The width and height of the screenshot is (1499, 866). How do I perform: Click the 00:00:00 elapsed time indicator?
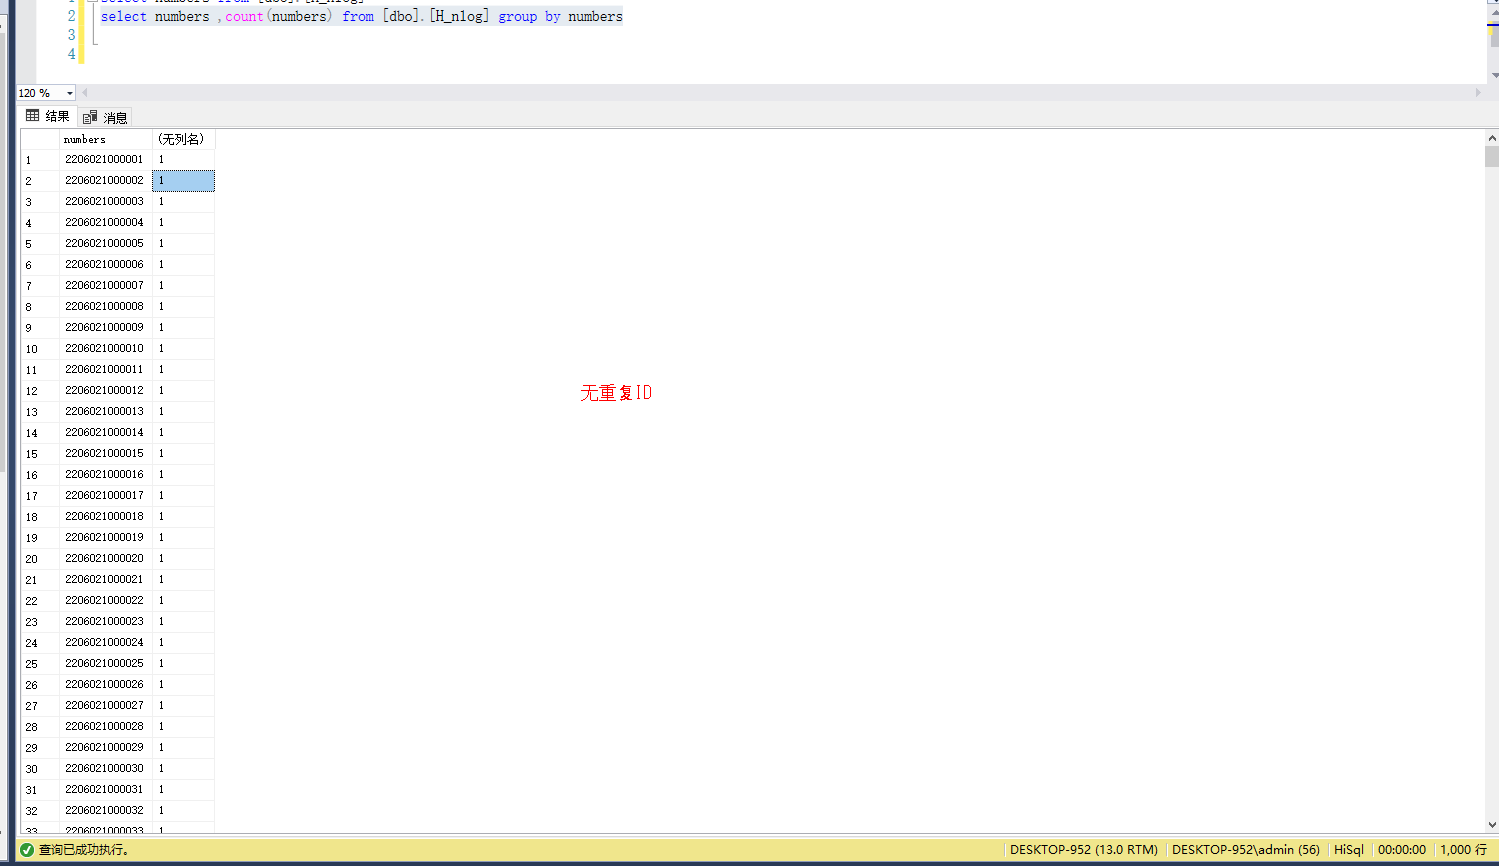[1402, 850]
